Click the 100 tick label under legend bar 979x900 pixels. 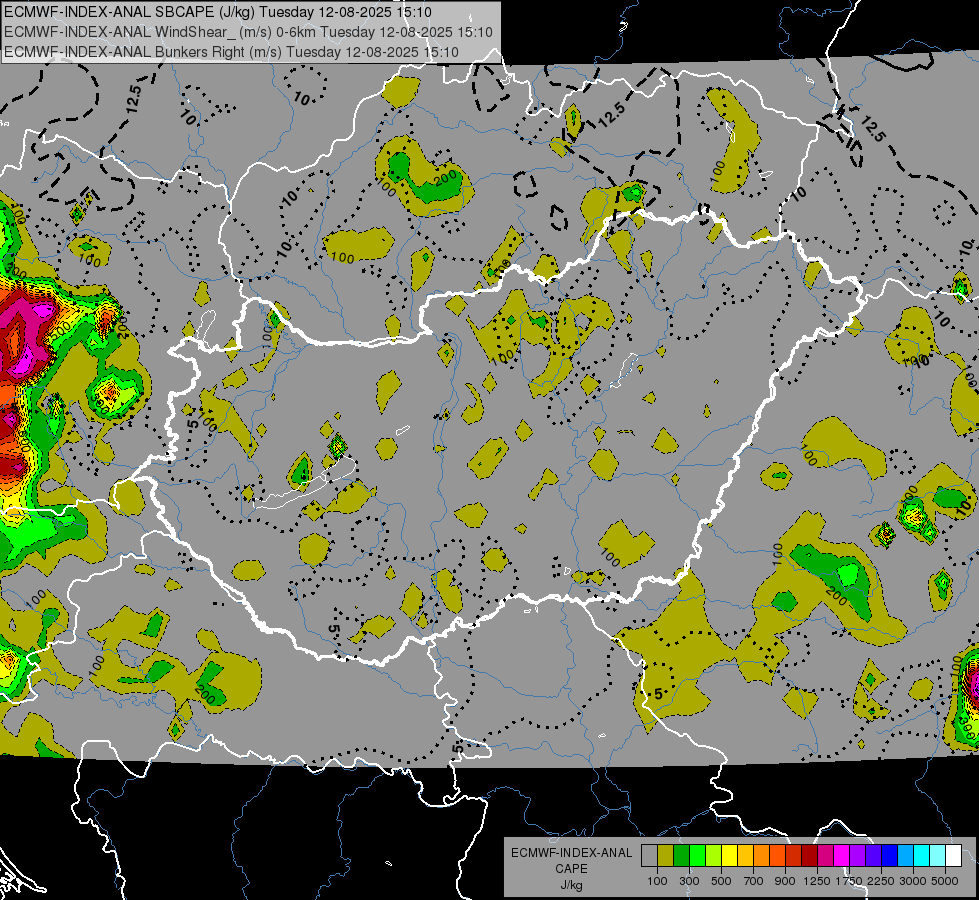click(x=657, y=881)
